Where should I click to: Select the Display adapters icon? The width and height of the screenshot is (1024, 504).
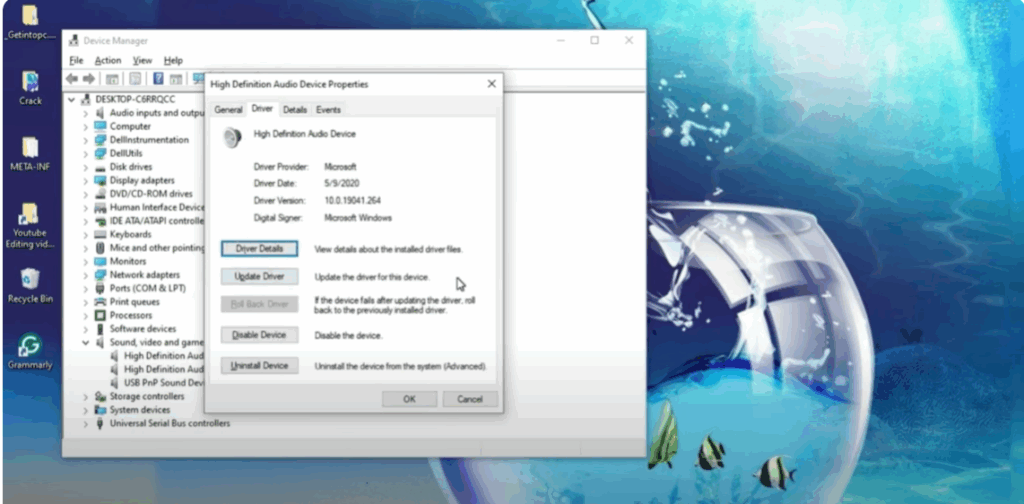coord(100,180)
